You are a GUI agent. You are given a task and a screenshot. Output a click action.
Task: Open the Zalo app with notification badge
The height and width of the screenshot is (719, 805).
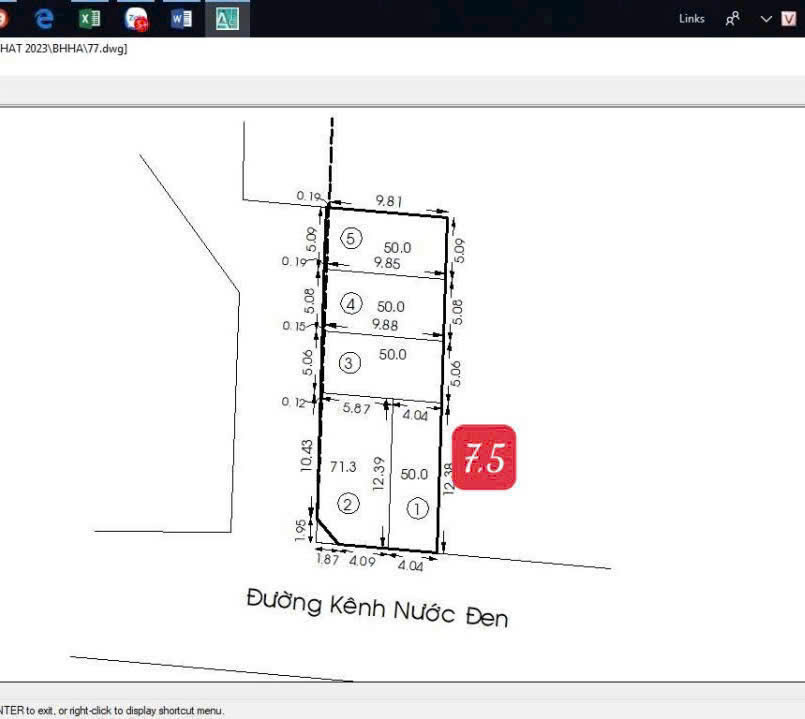click(136, 18)
